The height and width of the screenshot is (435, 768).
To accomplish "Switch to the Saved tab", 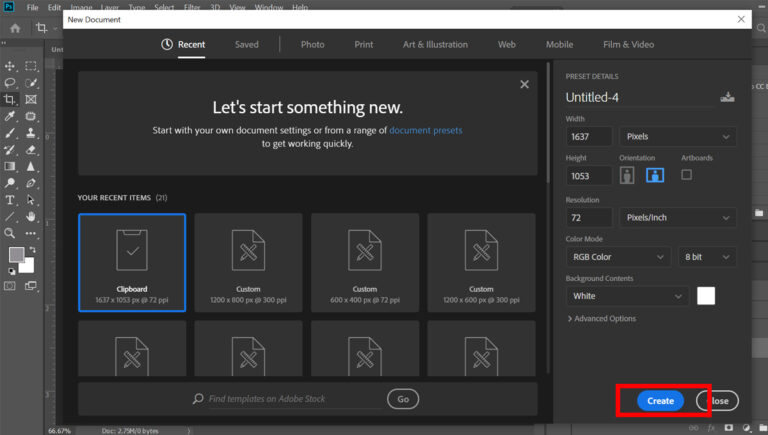I will tap(246, 45).
